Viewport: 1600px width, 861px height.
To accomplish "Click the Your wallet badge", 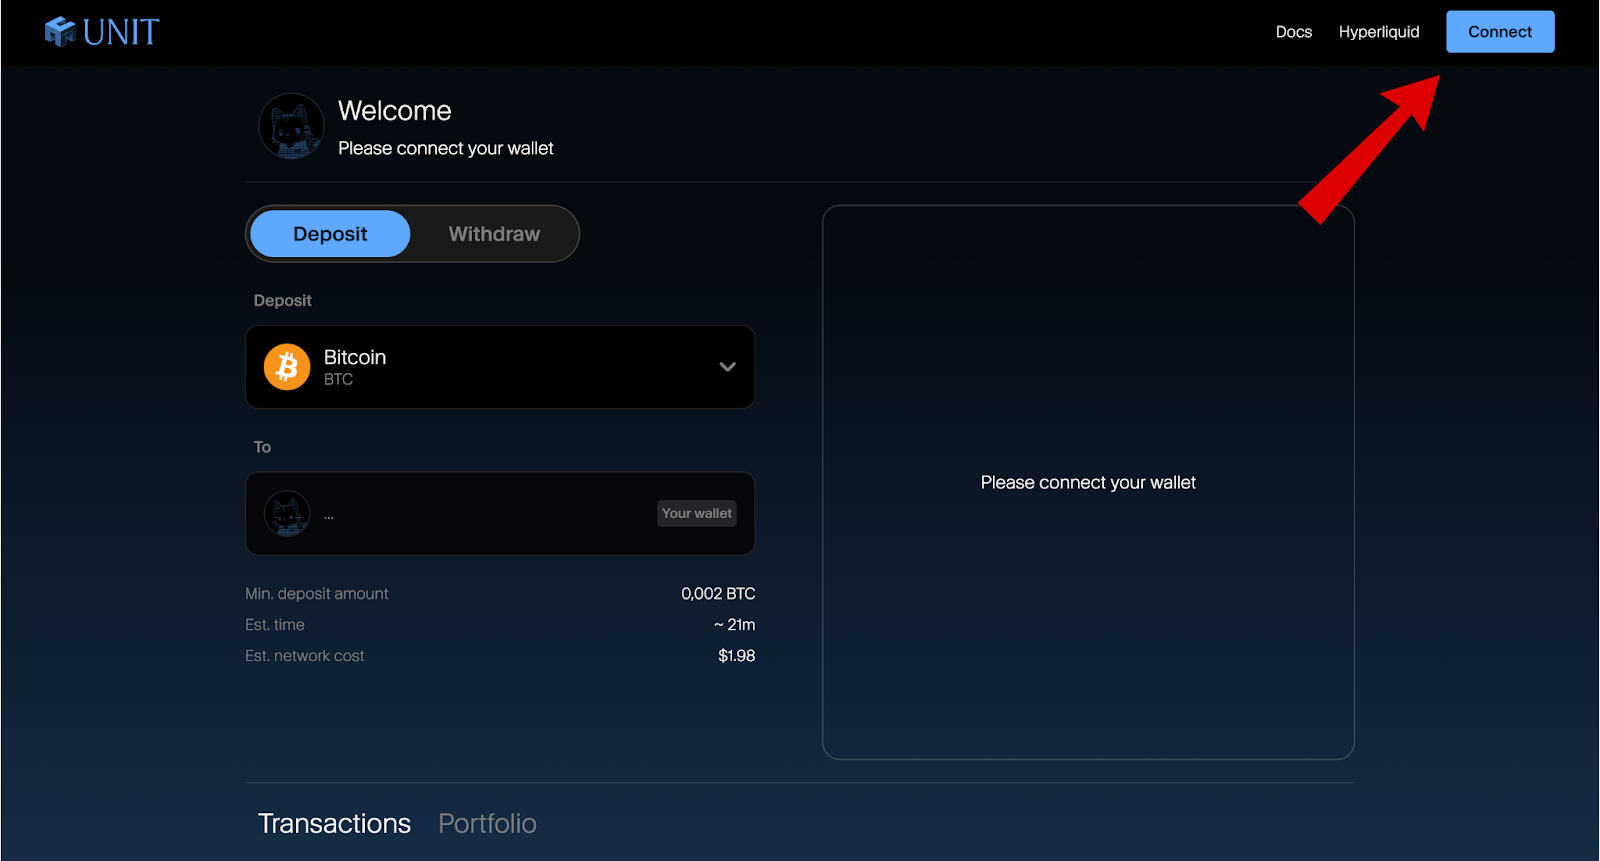I will tap(697, 513).
